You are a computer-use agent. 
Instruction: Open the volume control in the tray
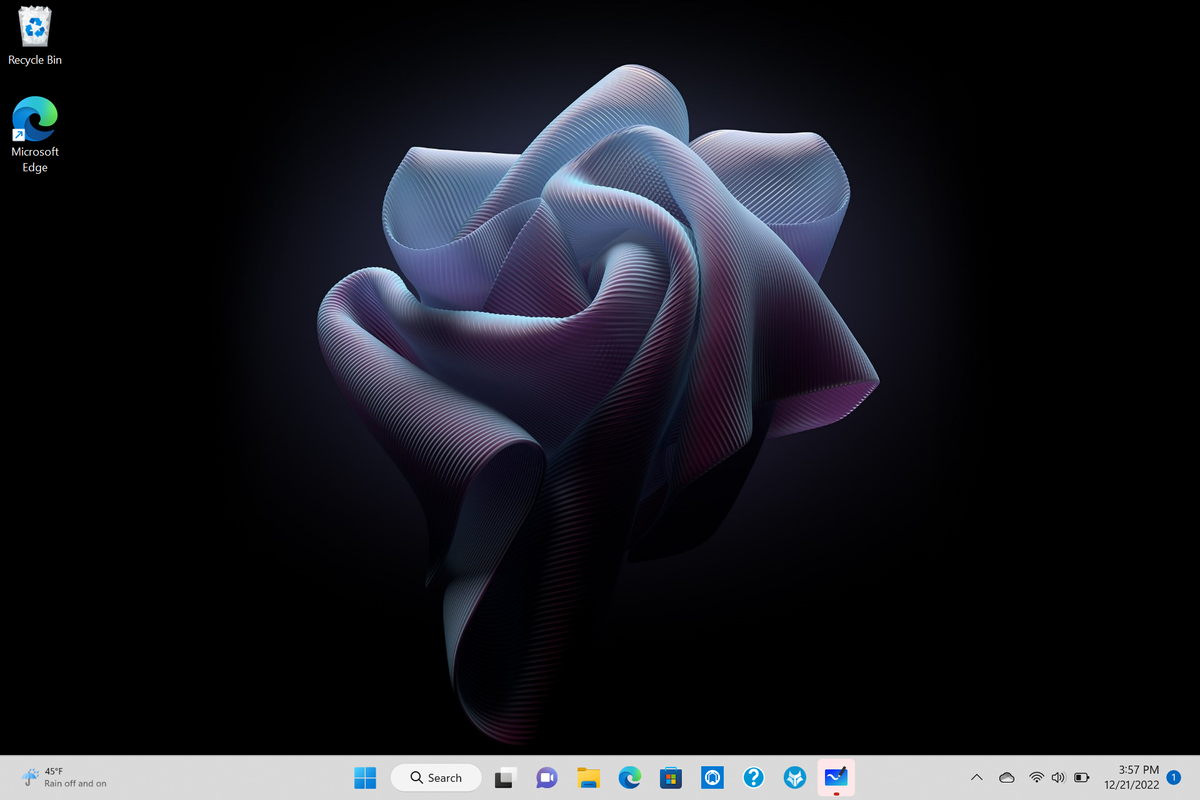(1058, 777)
